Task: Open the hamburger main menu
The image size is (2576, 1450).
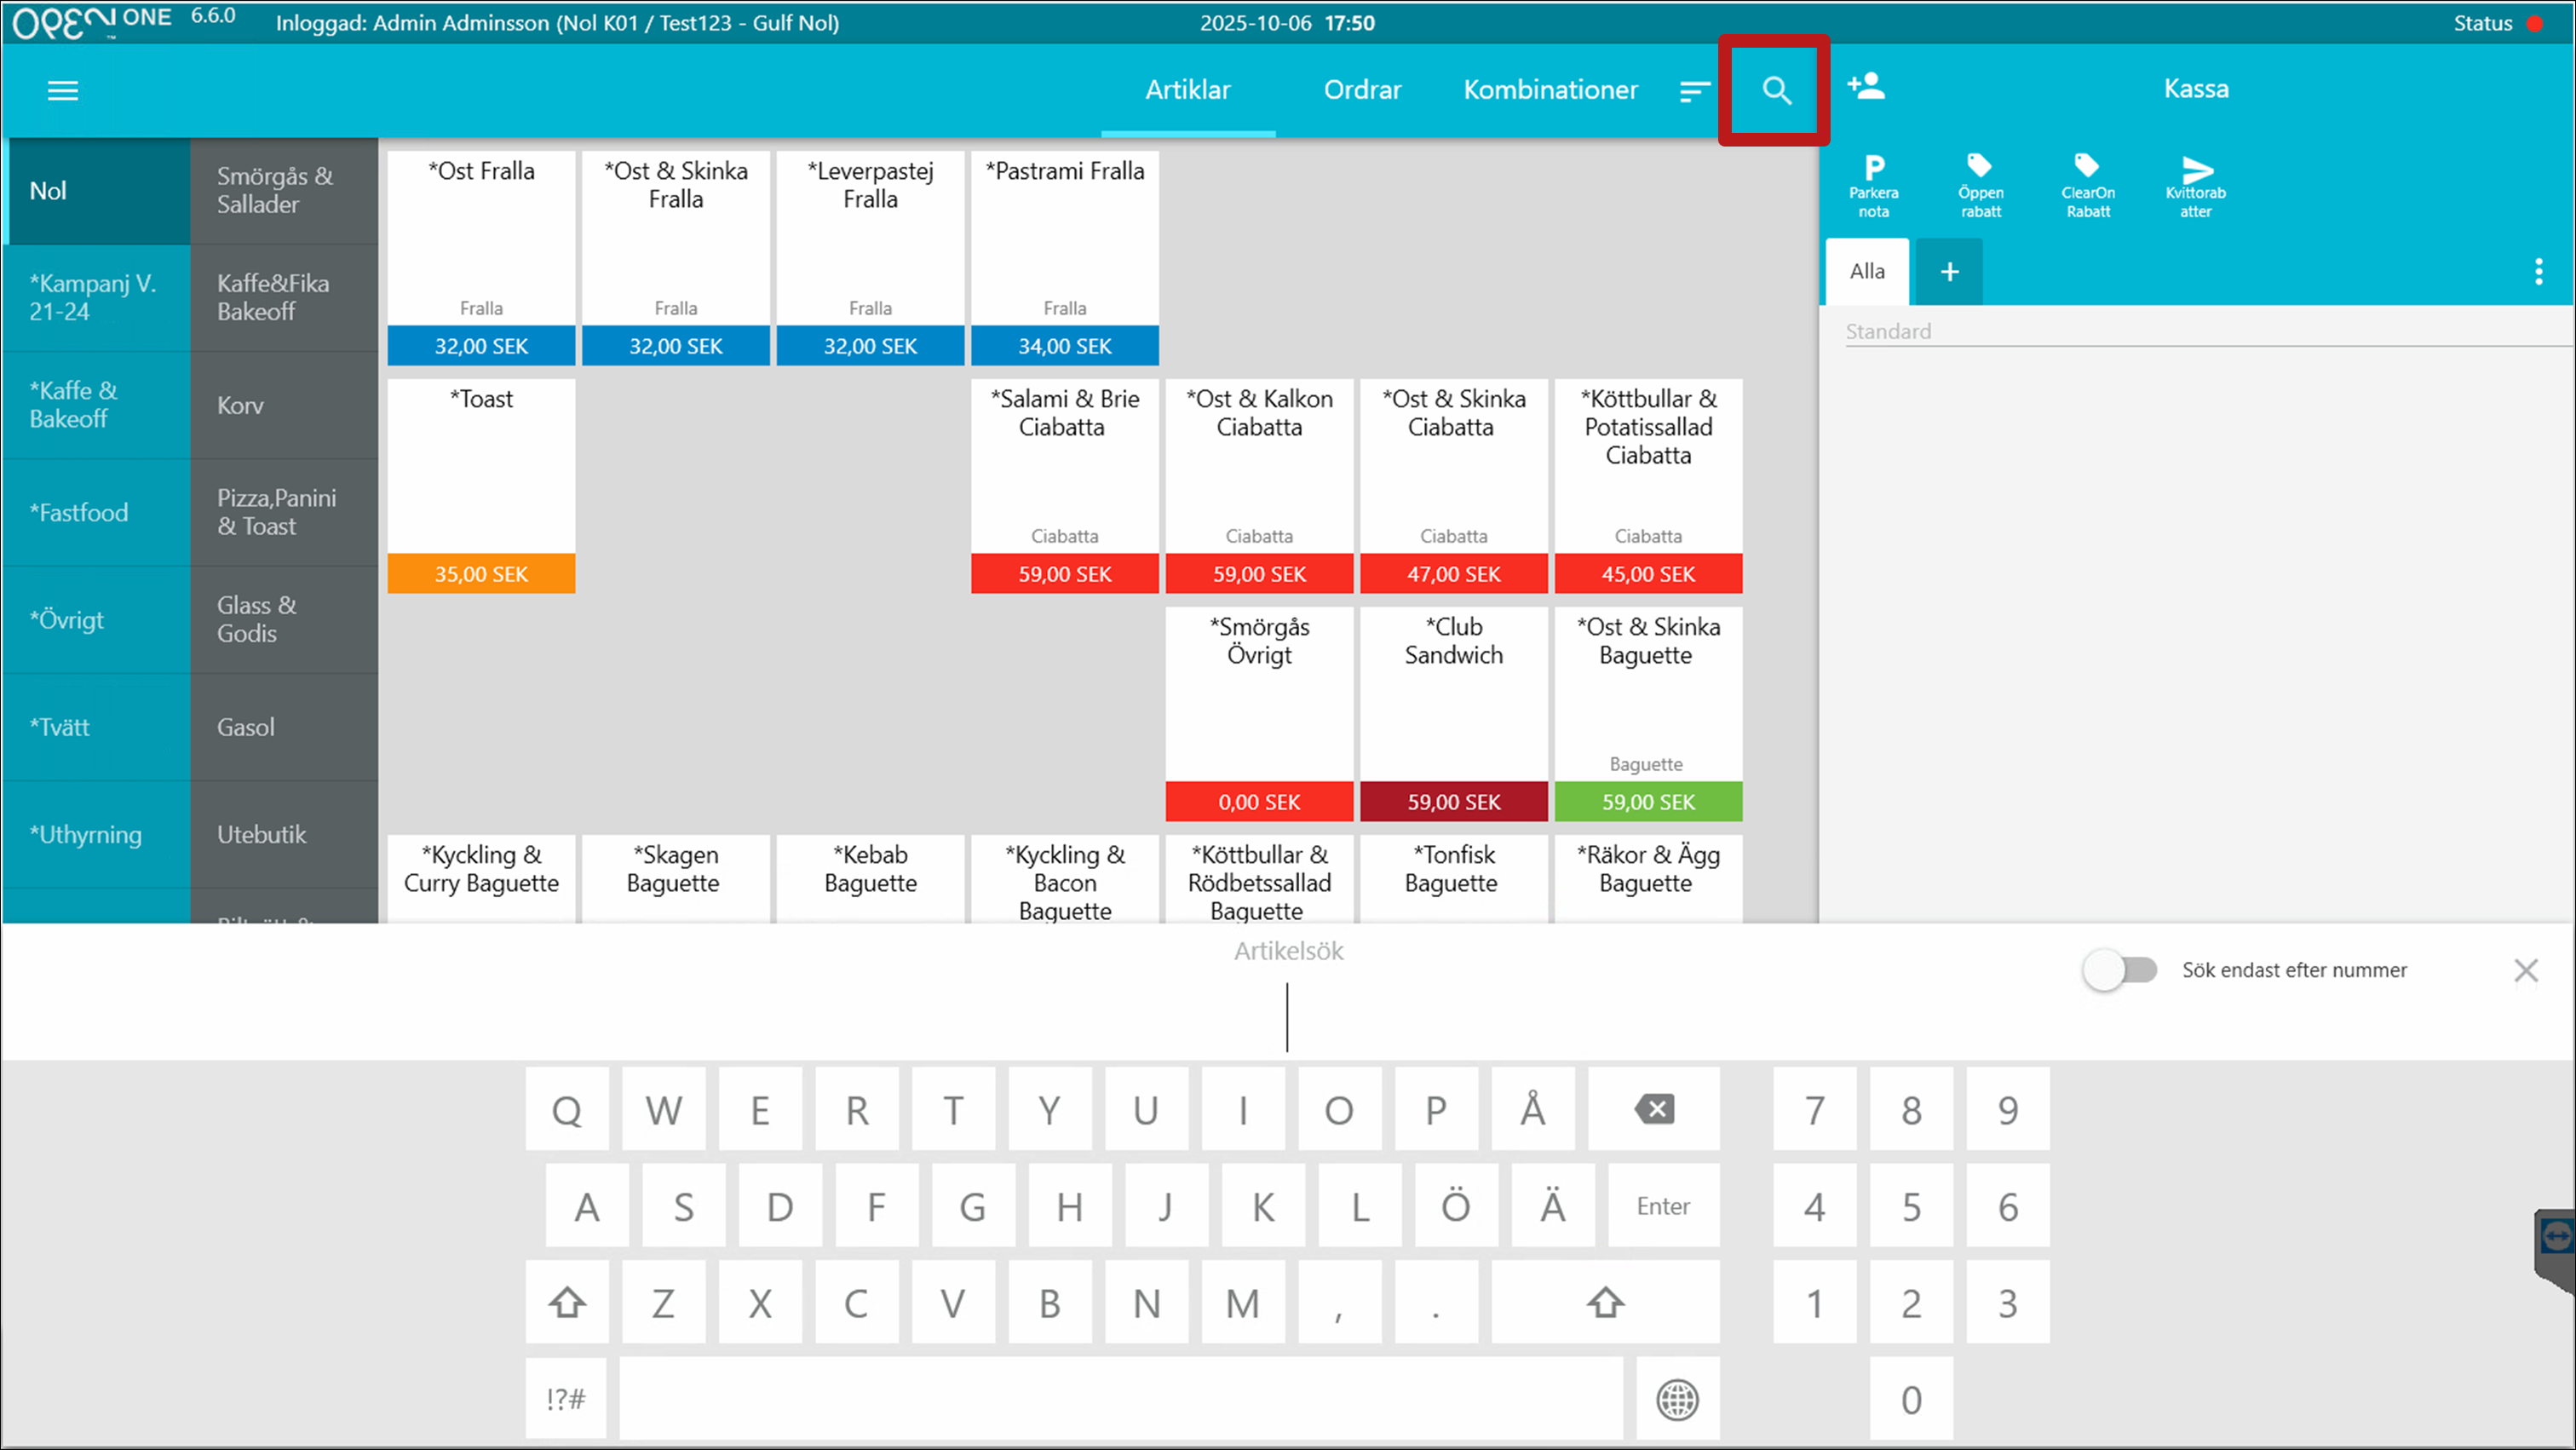Action: click(62, 90)
